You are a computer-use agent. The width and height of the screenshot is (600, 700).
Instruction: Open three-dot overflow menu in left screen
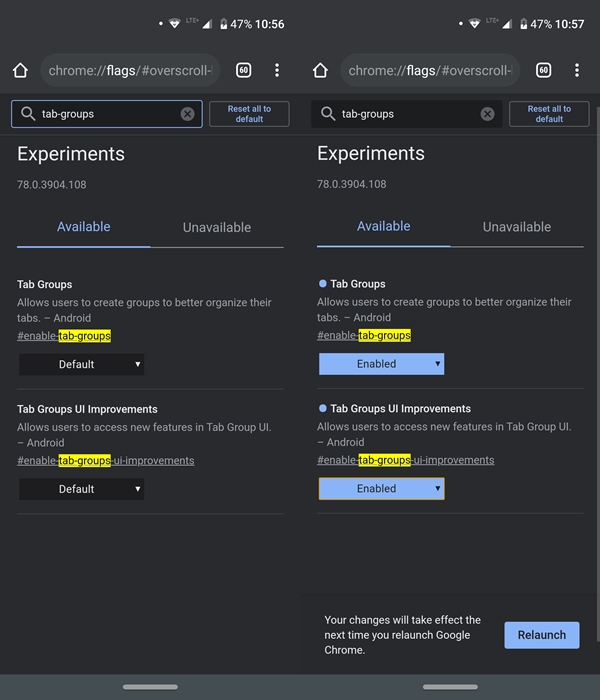point(277,70)
